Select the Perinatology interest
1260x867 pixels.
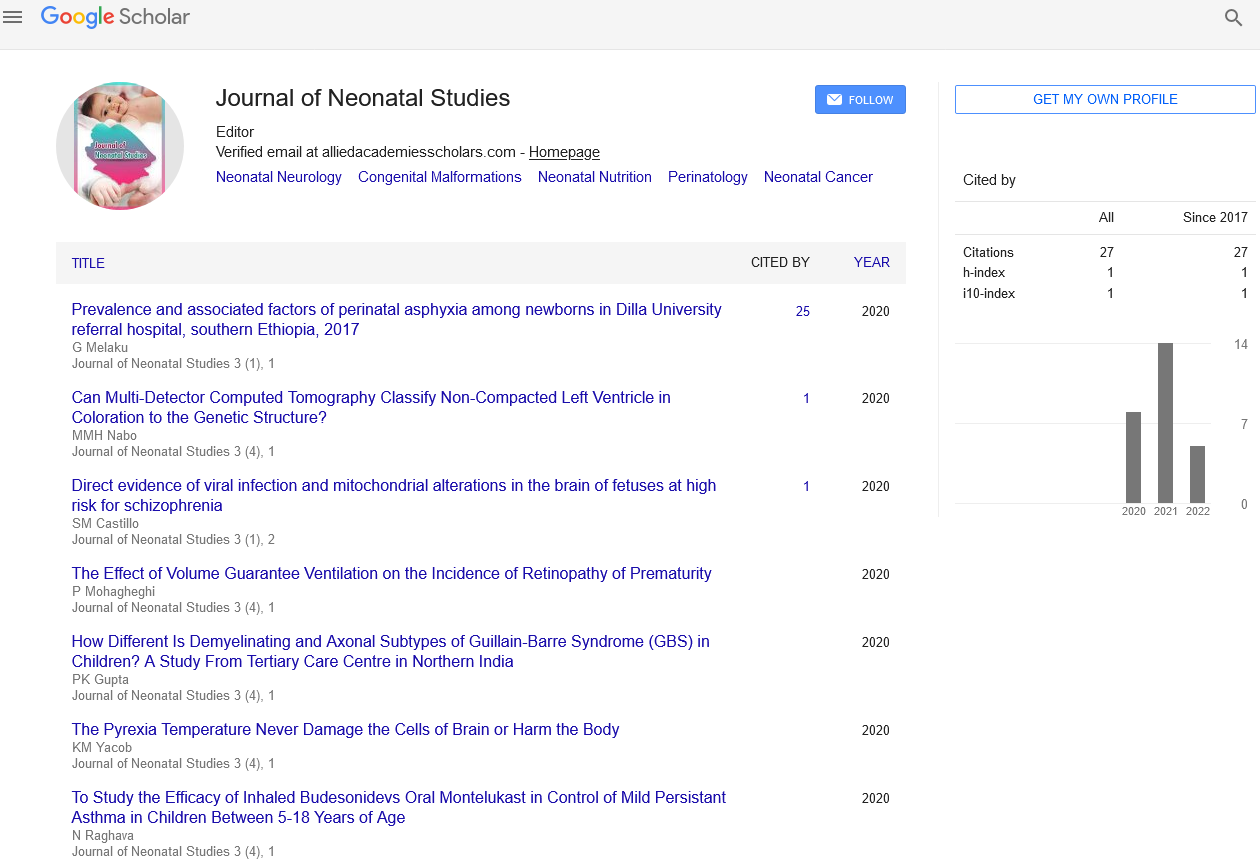[708, 177]
